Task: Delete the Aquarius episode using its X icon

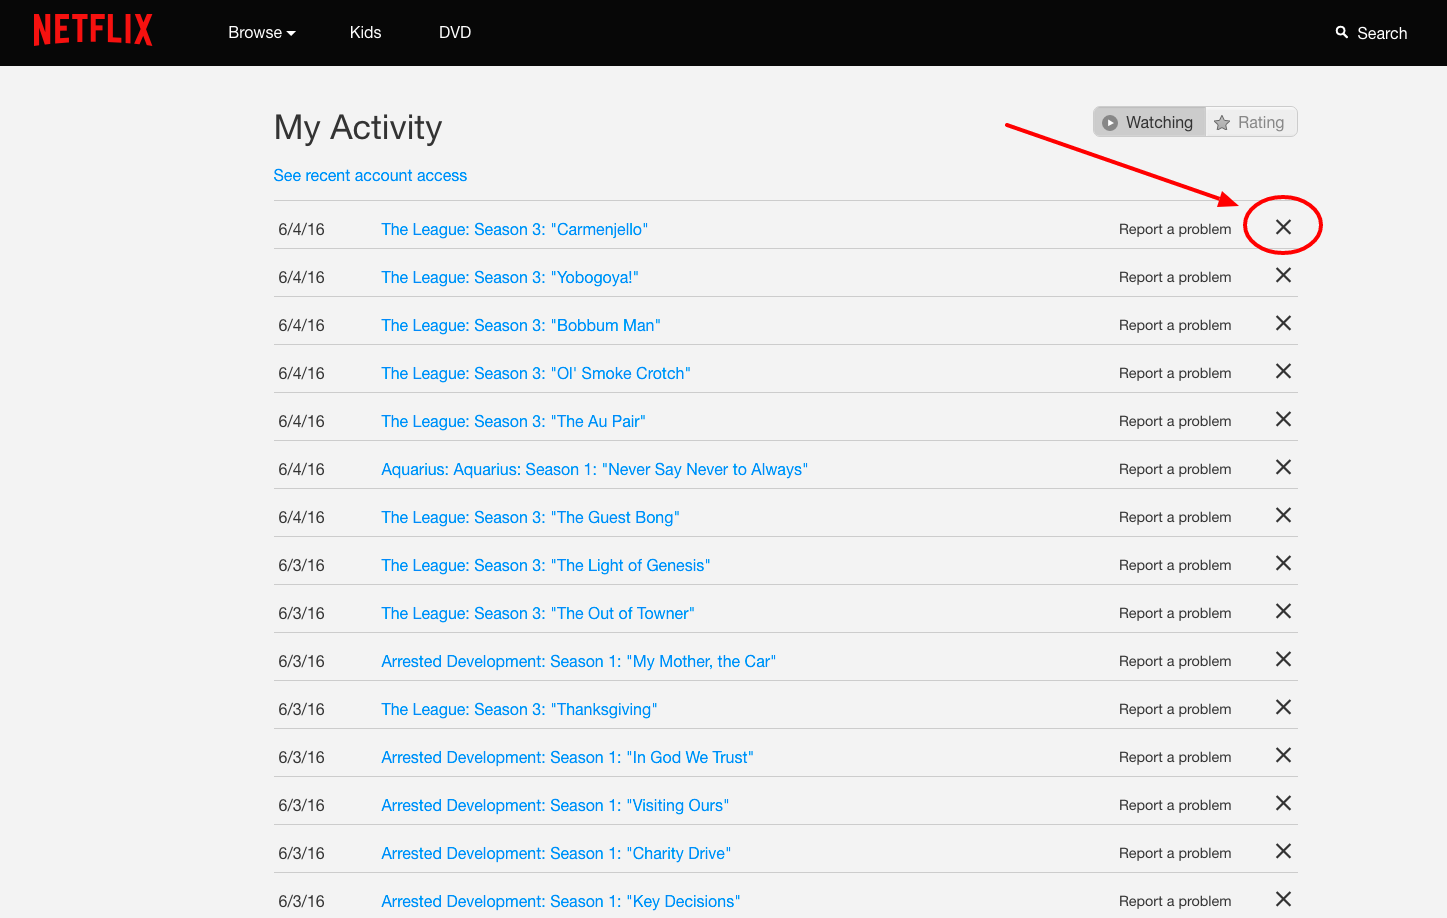Action: pyautogui.click(x=1283, y=467)
